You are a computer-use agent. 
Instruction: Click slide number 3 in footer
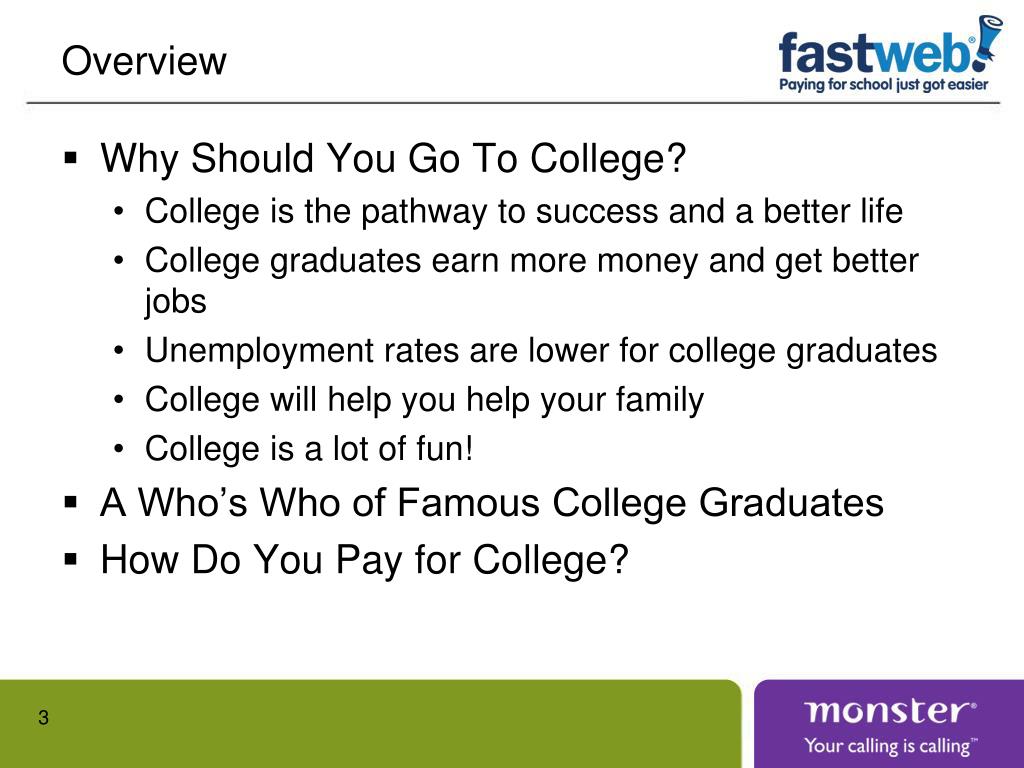coord(43,717)
